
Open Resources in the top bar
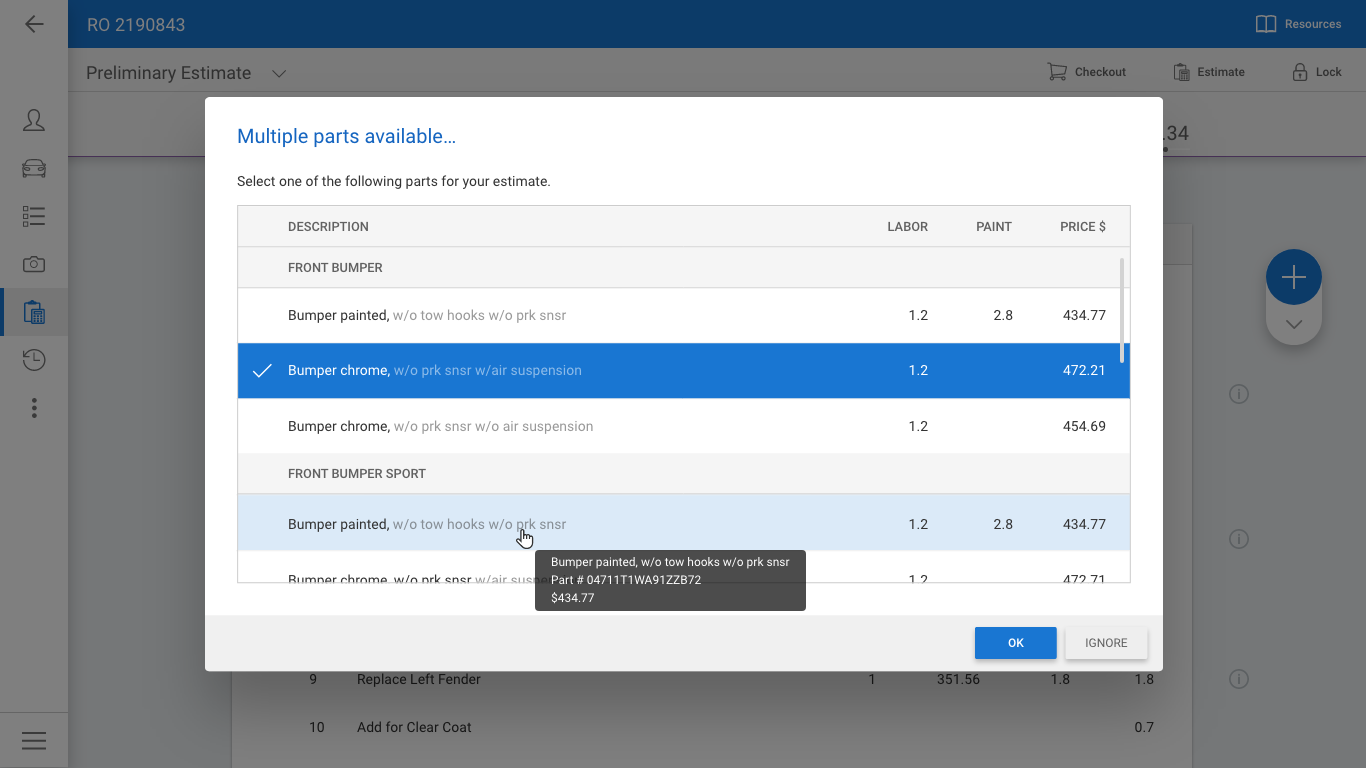point(1298,24)
